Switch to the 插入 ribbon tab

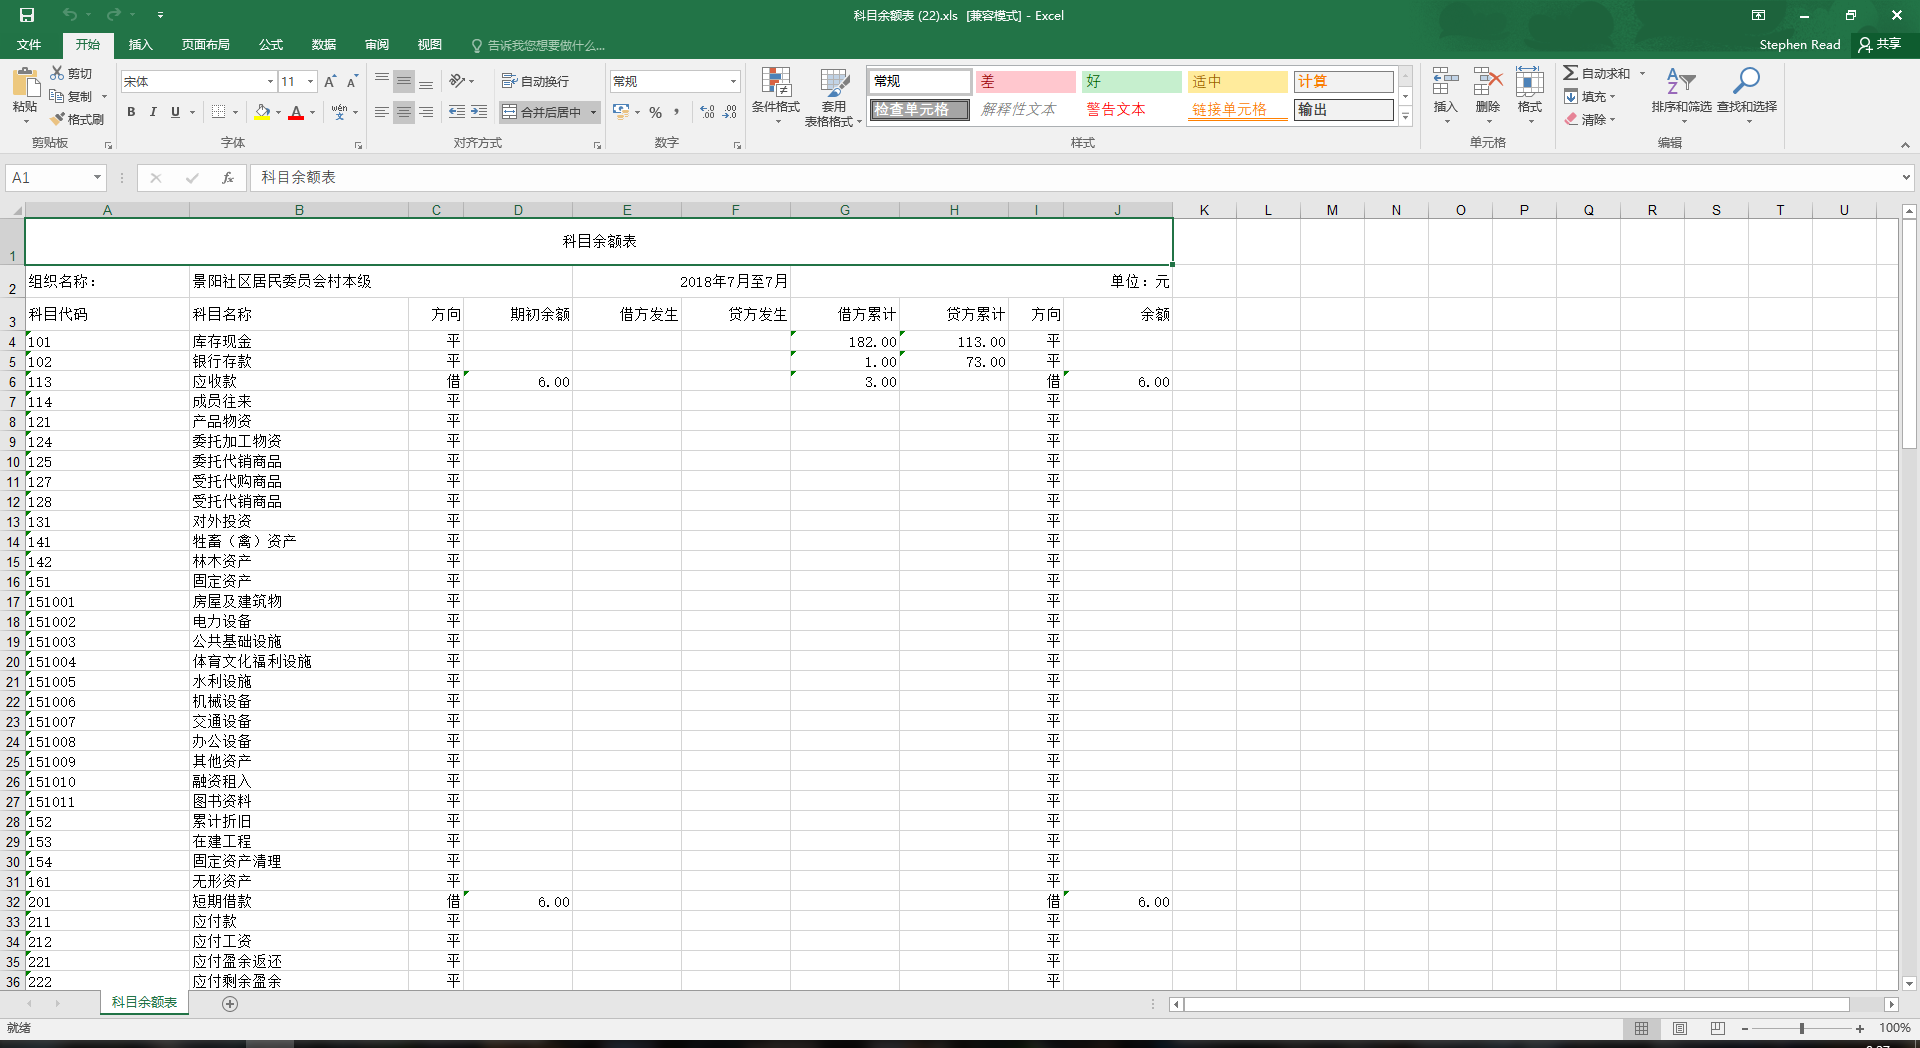140,45
